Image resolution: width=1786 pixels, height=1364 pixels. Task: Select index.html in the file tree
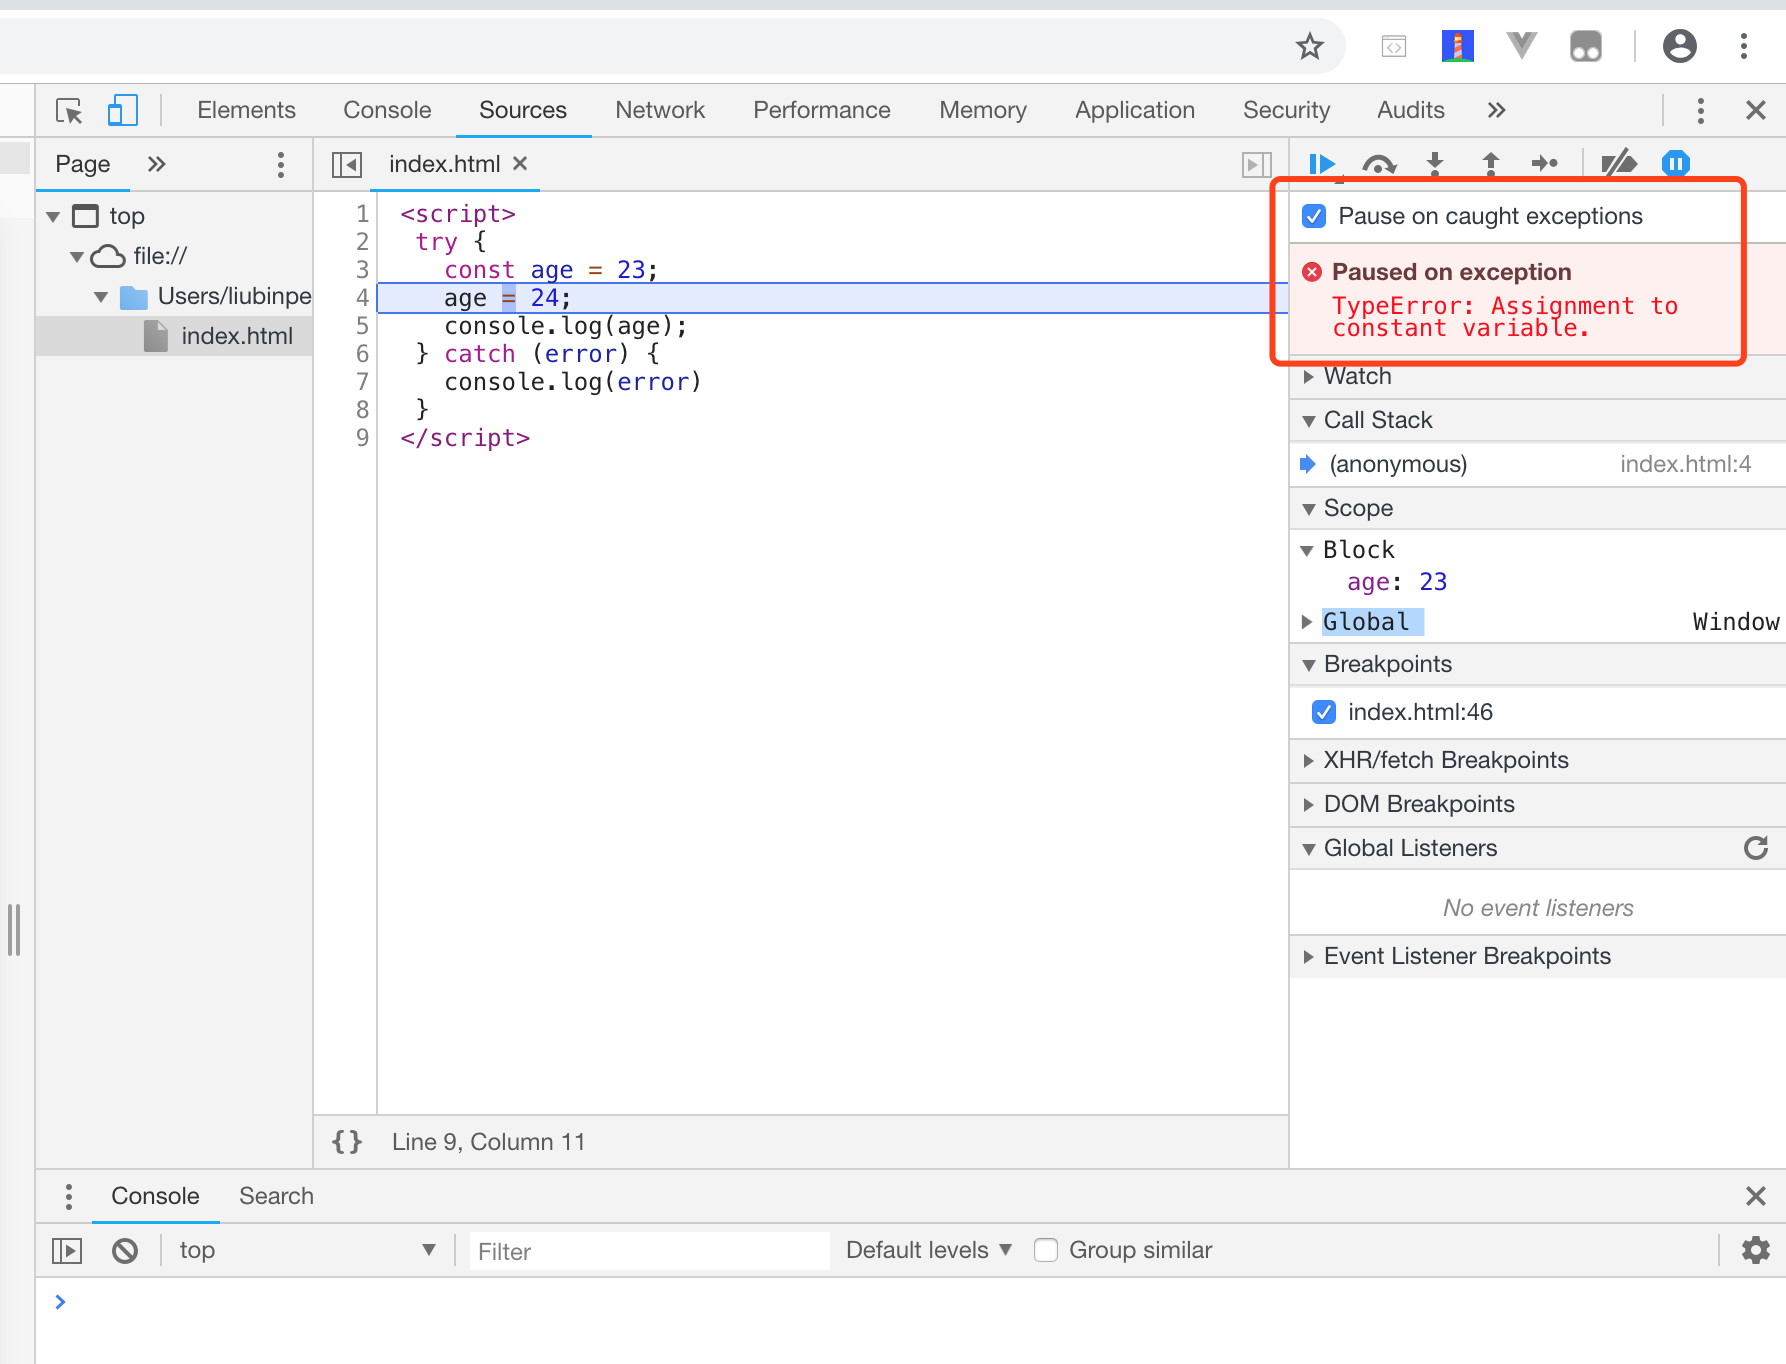pyautogui.click(x=237, y=336)
